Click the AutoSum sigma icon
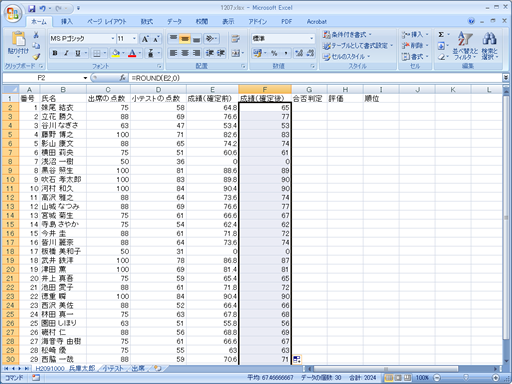The height and width of the screenshot is (384, 512). (441, 34)
